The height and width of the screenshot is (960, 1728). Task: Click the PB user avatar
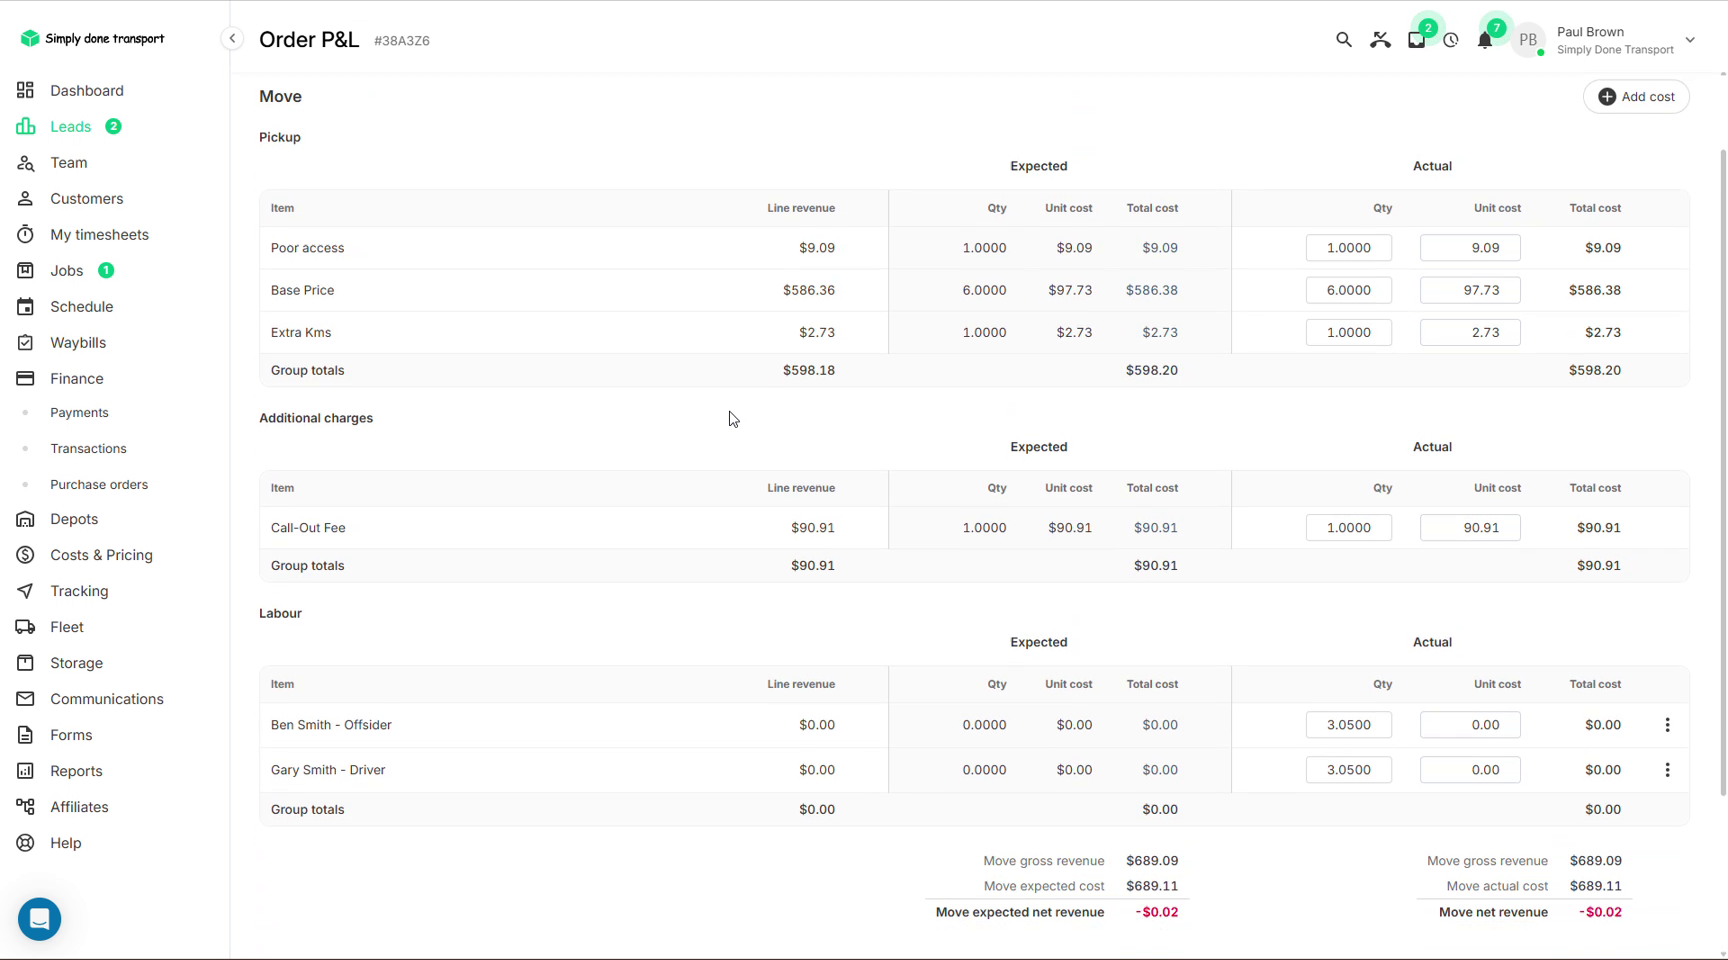(x=1527, y=40)
